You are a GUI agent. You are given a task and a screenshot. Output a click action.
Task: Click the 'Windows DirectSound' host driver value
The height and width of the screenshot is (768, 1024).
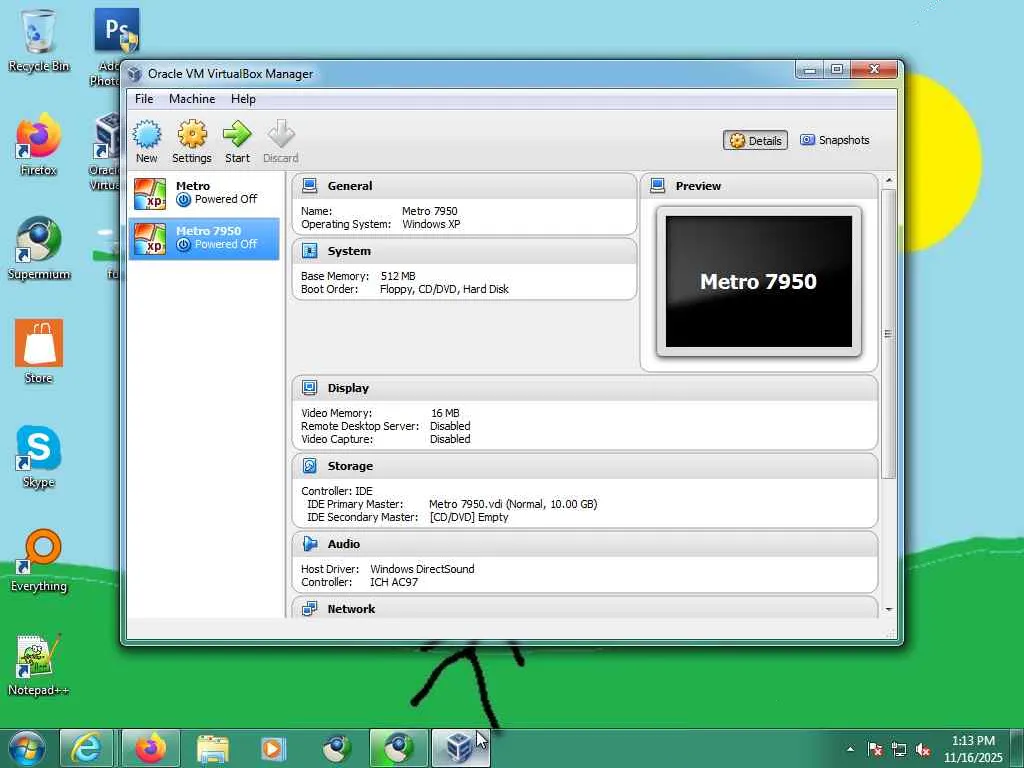(422, 569)
